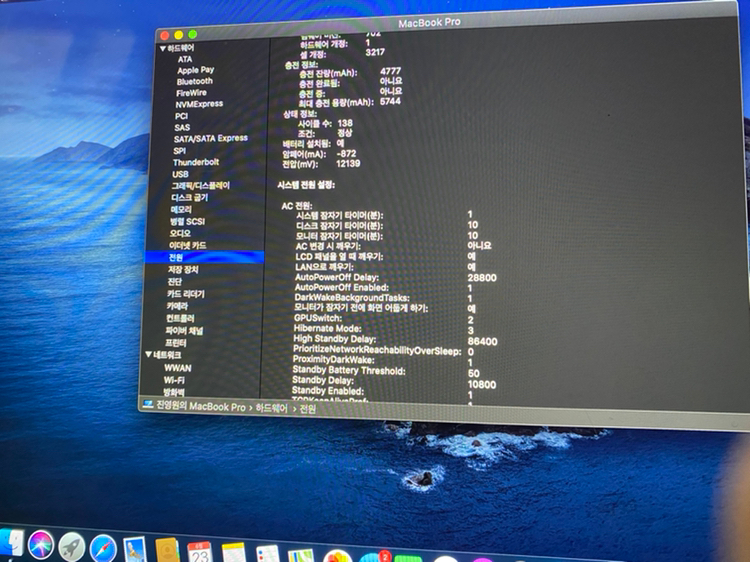Open Safari compass icon in dock
Screen dimensions: 750x562
coord(103,547)
